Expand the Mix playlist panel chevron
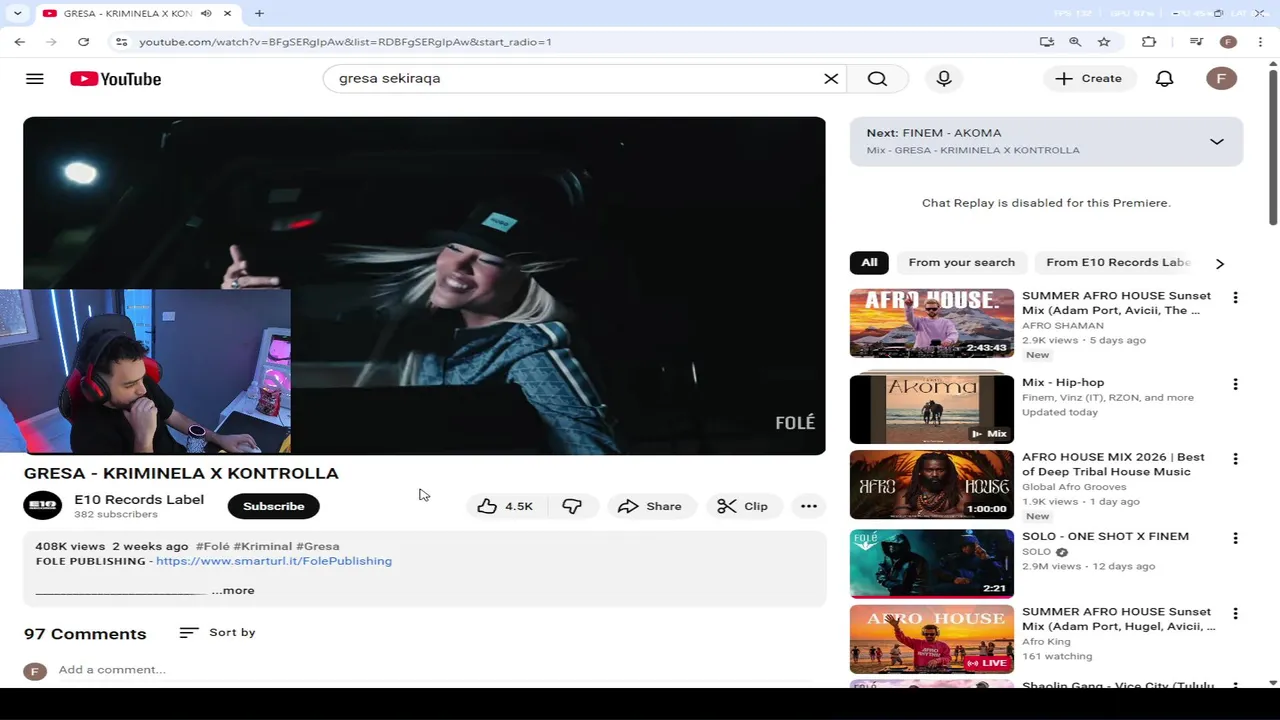 1216,142
